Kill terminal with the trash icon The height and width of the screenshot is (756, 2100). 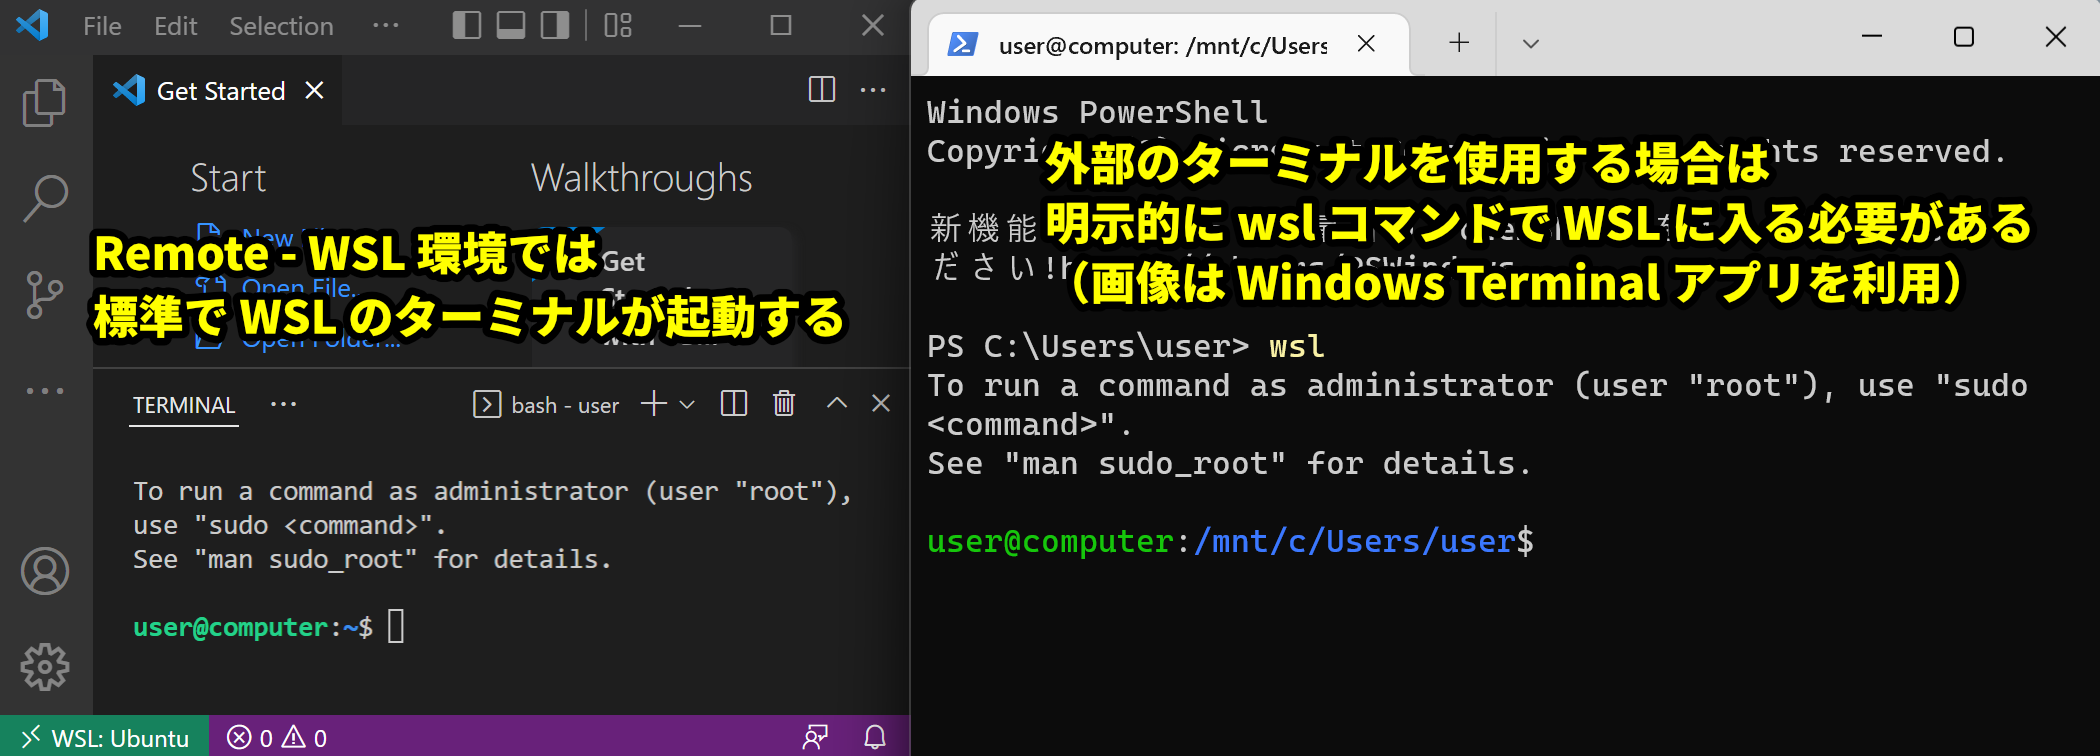pyautogui.click(x=784, y=404)
